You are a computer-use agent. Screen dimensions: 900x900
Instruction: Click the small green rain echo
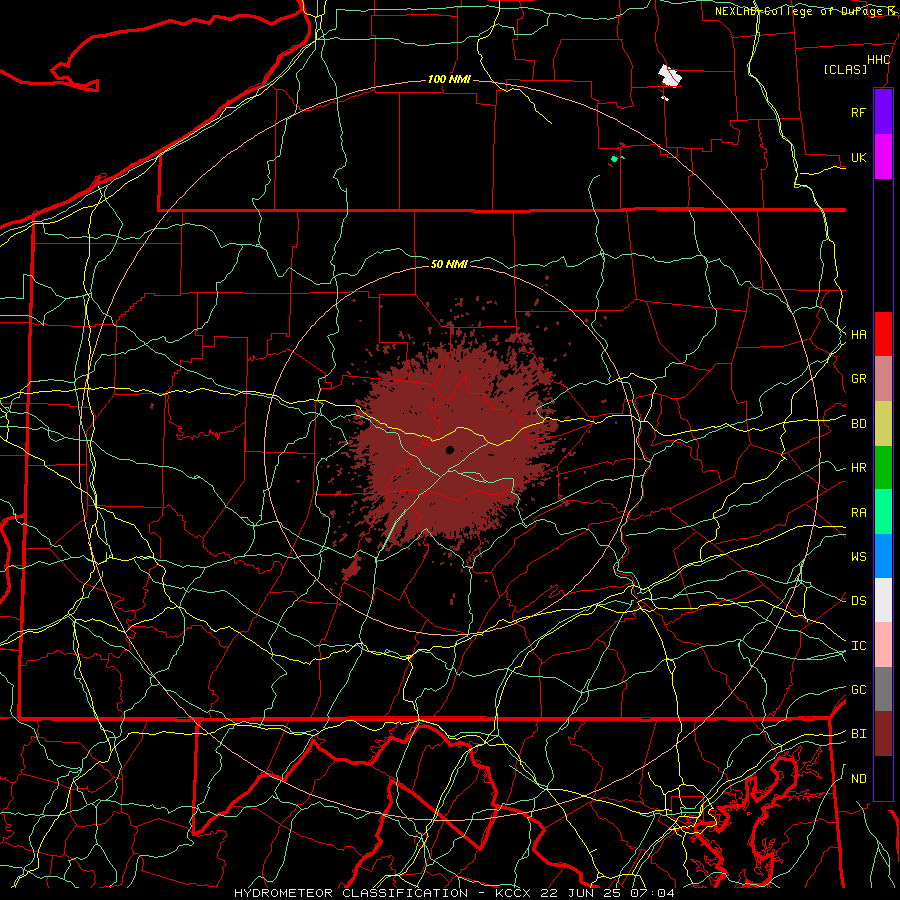615,158
